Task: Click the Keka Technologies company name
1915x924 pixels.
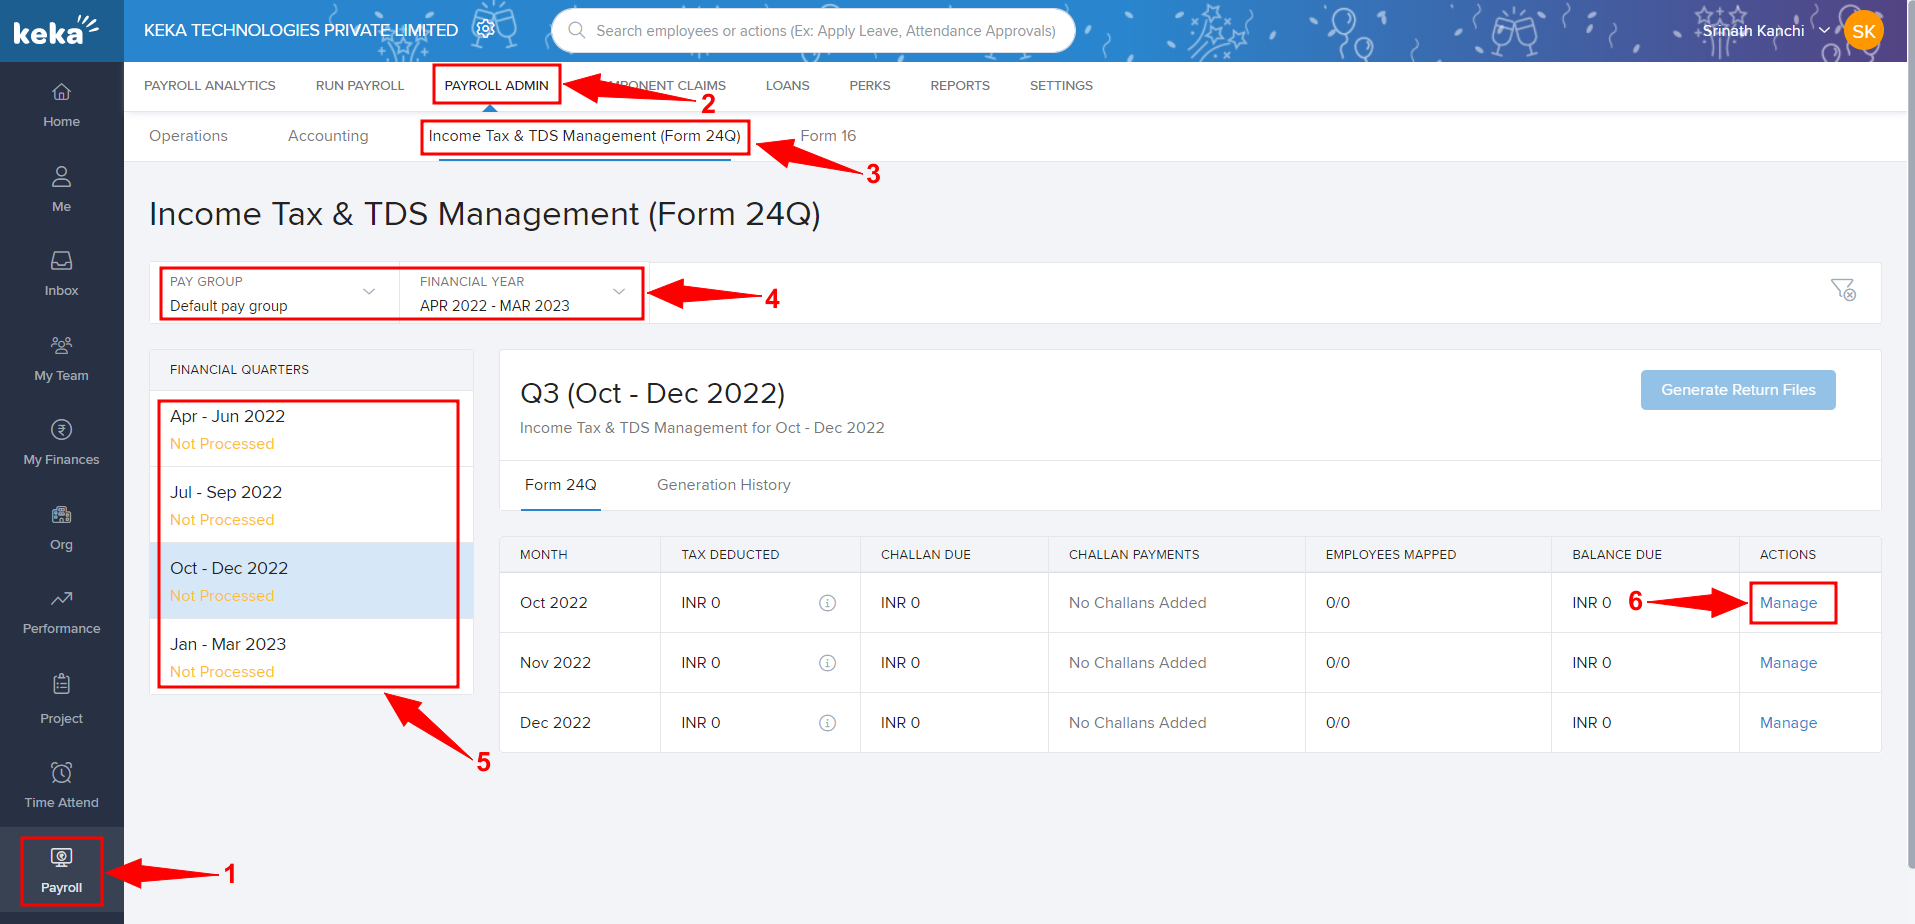Action: tap(301, 30)
